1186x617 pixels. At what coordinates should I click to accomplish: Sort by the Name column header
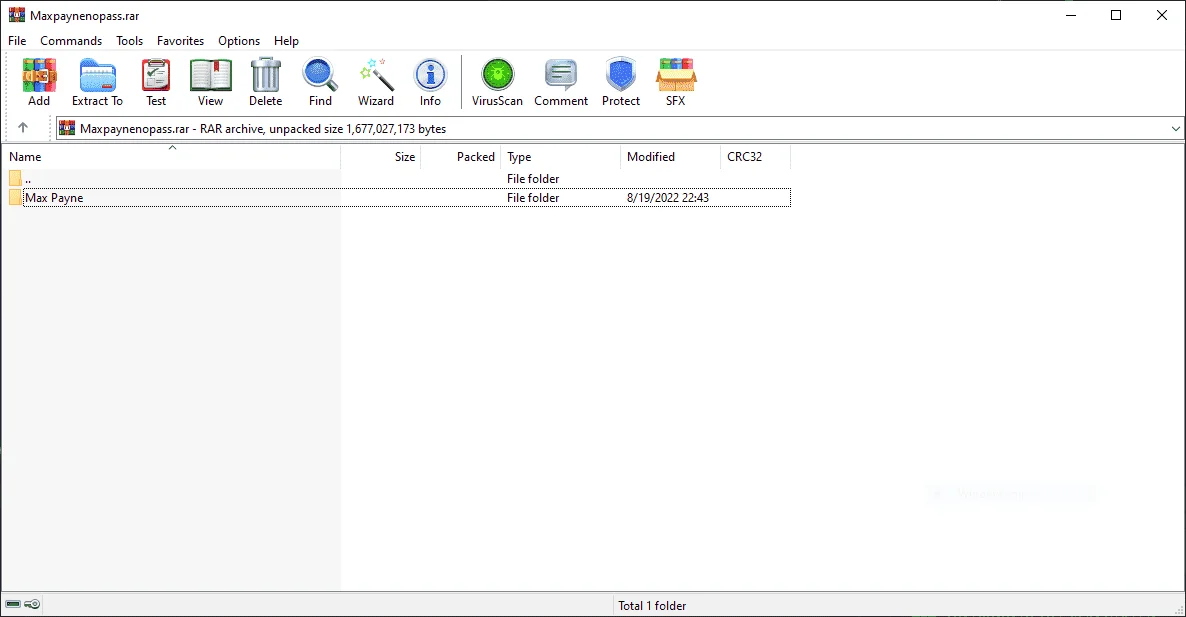pos(172,157)
